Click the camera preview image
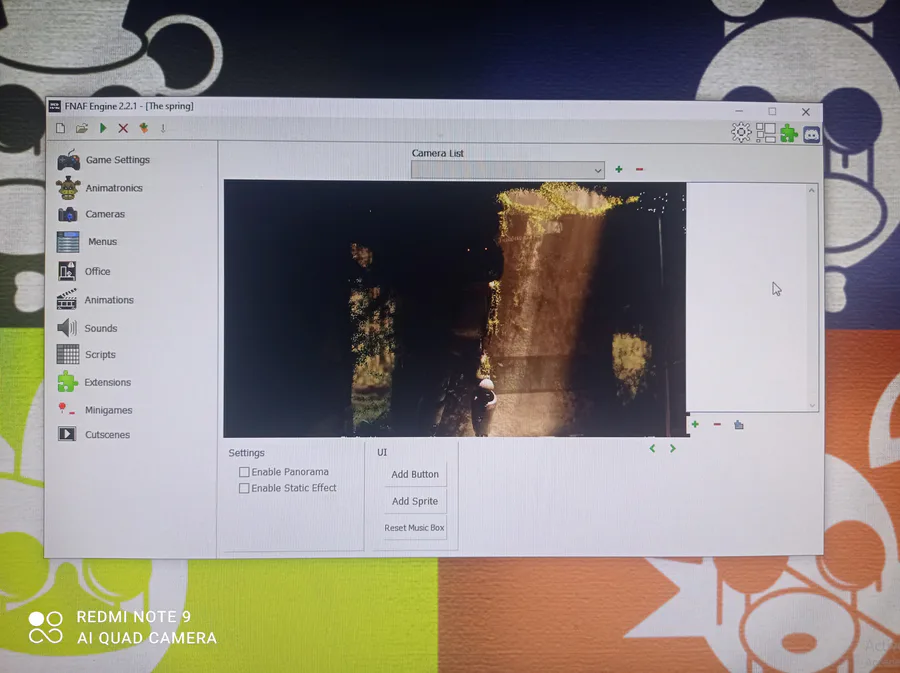900x673 pixels. coord(455,309)
